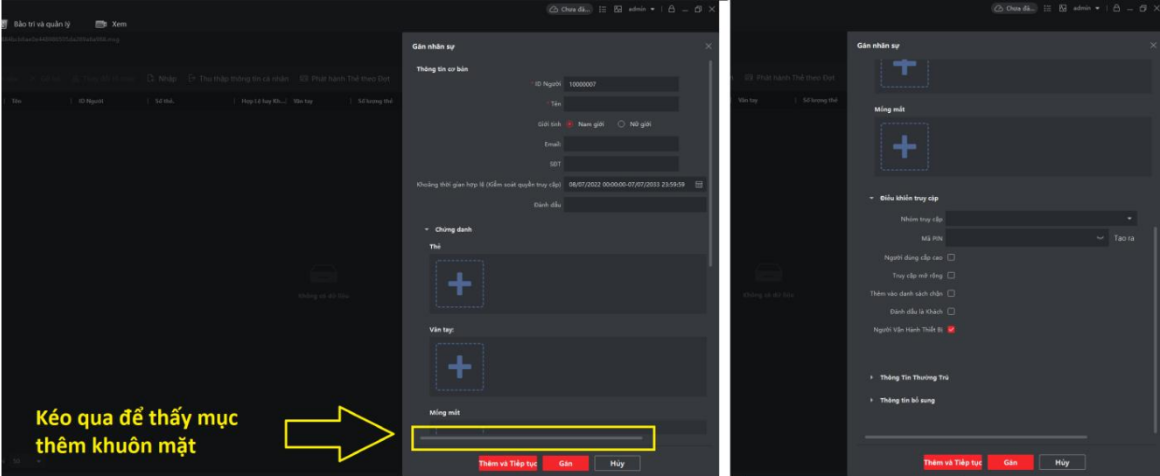
Task: Click the Mống mắt plus icon to add iris
Action: (904, 147)
